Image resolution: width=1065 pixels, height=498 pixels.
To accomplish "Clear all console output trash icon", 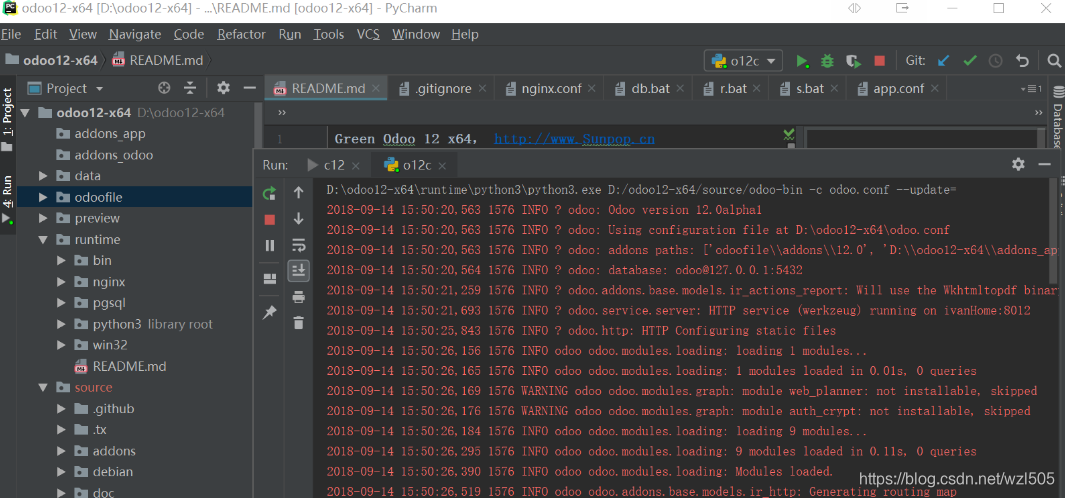I will click(298, 323).
